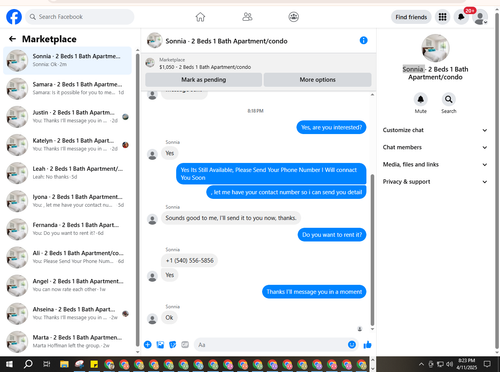Open the apps grid menu icon
This screenshot has width=500, height=372.
442,17
